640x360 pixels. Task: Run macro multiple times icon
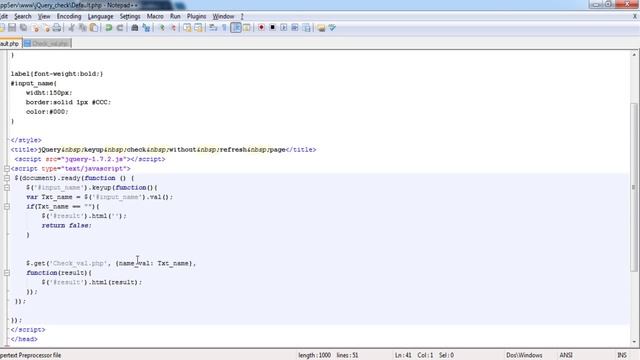point(295,28)
